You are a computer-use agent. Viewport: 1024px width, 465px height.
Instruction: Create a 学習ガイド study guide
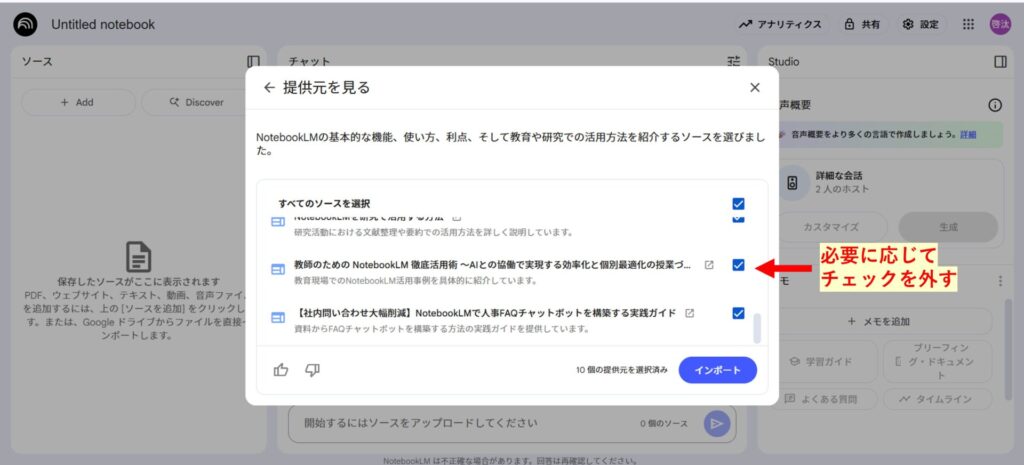(x=827, y=361)
